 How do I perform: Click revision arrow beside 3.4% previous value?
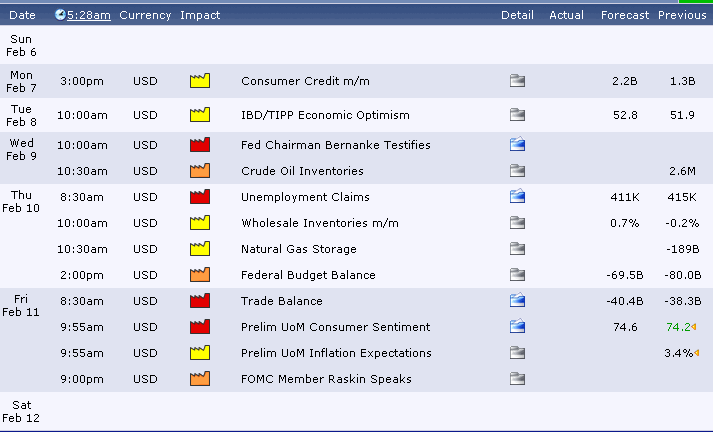(697, 353)
